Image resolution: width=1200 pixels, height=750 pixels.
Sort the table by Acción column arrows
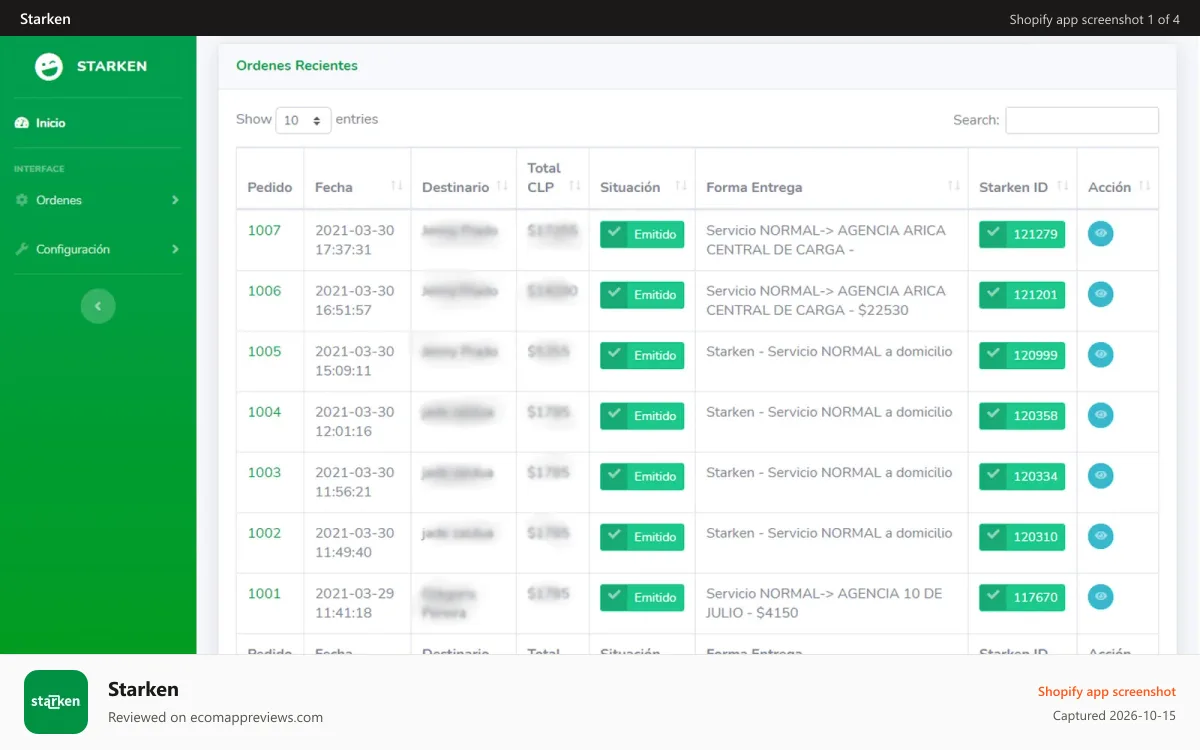click(1144, 186)
